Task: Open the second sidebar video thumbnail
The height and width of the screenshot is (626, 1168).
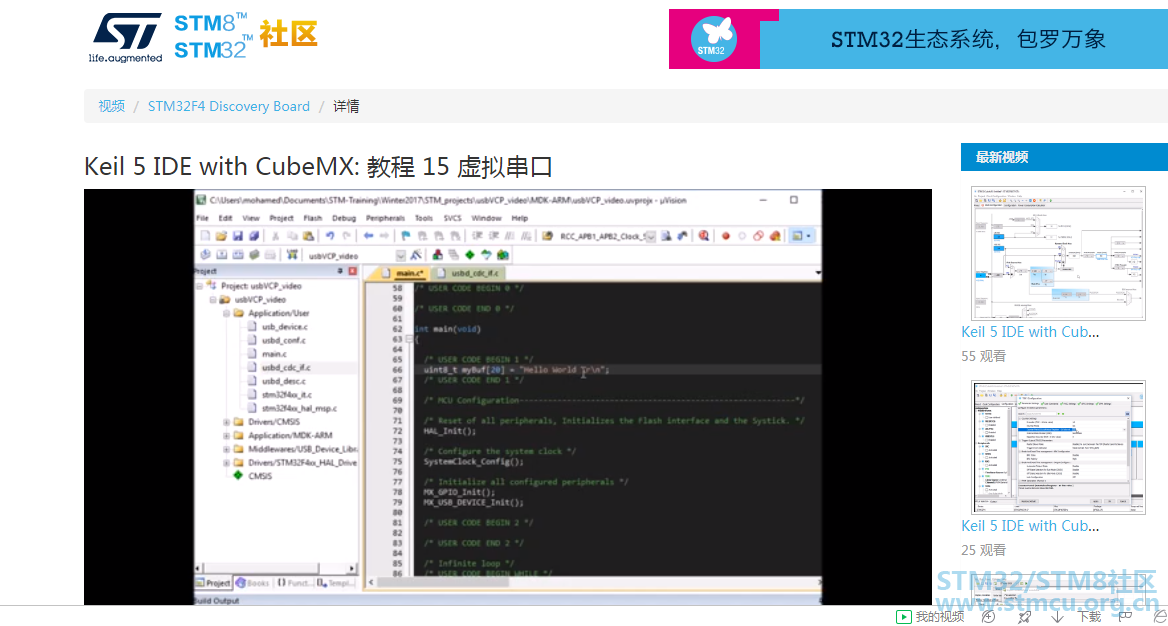Action: pos(1058,447)
